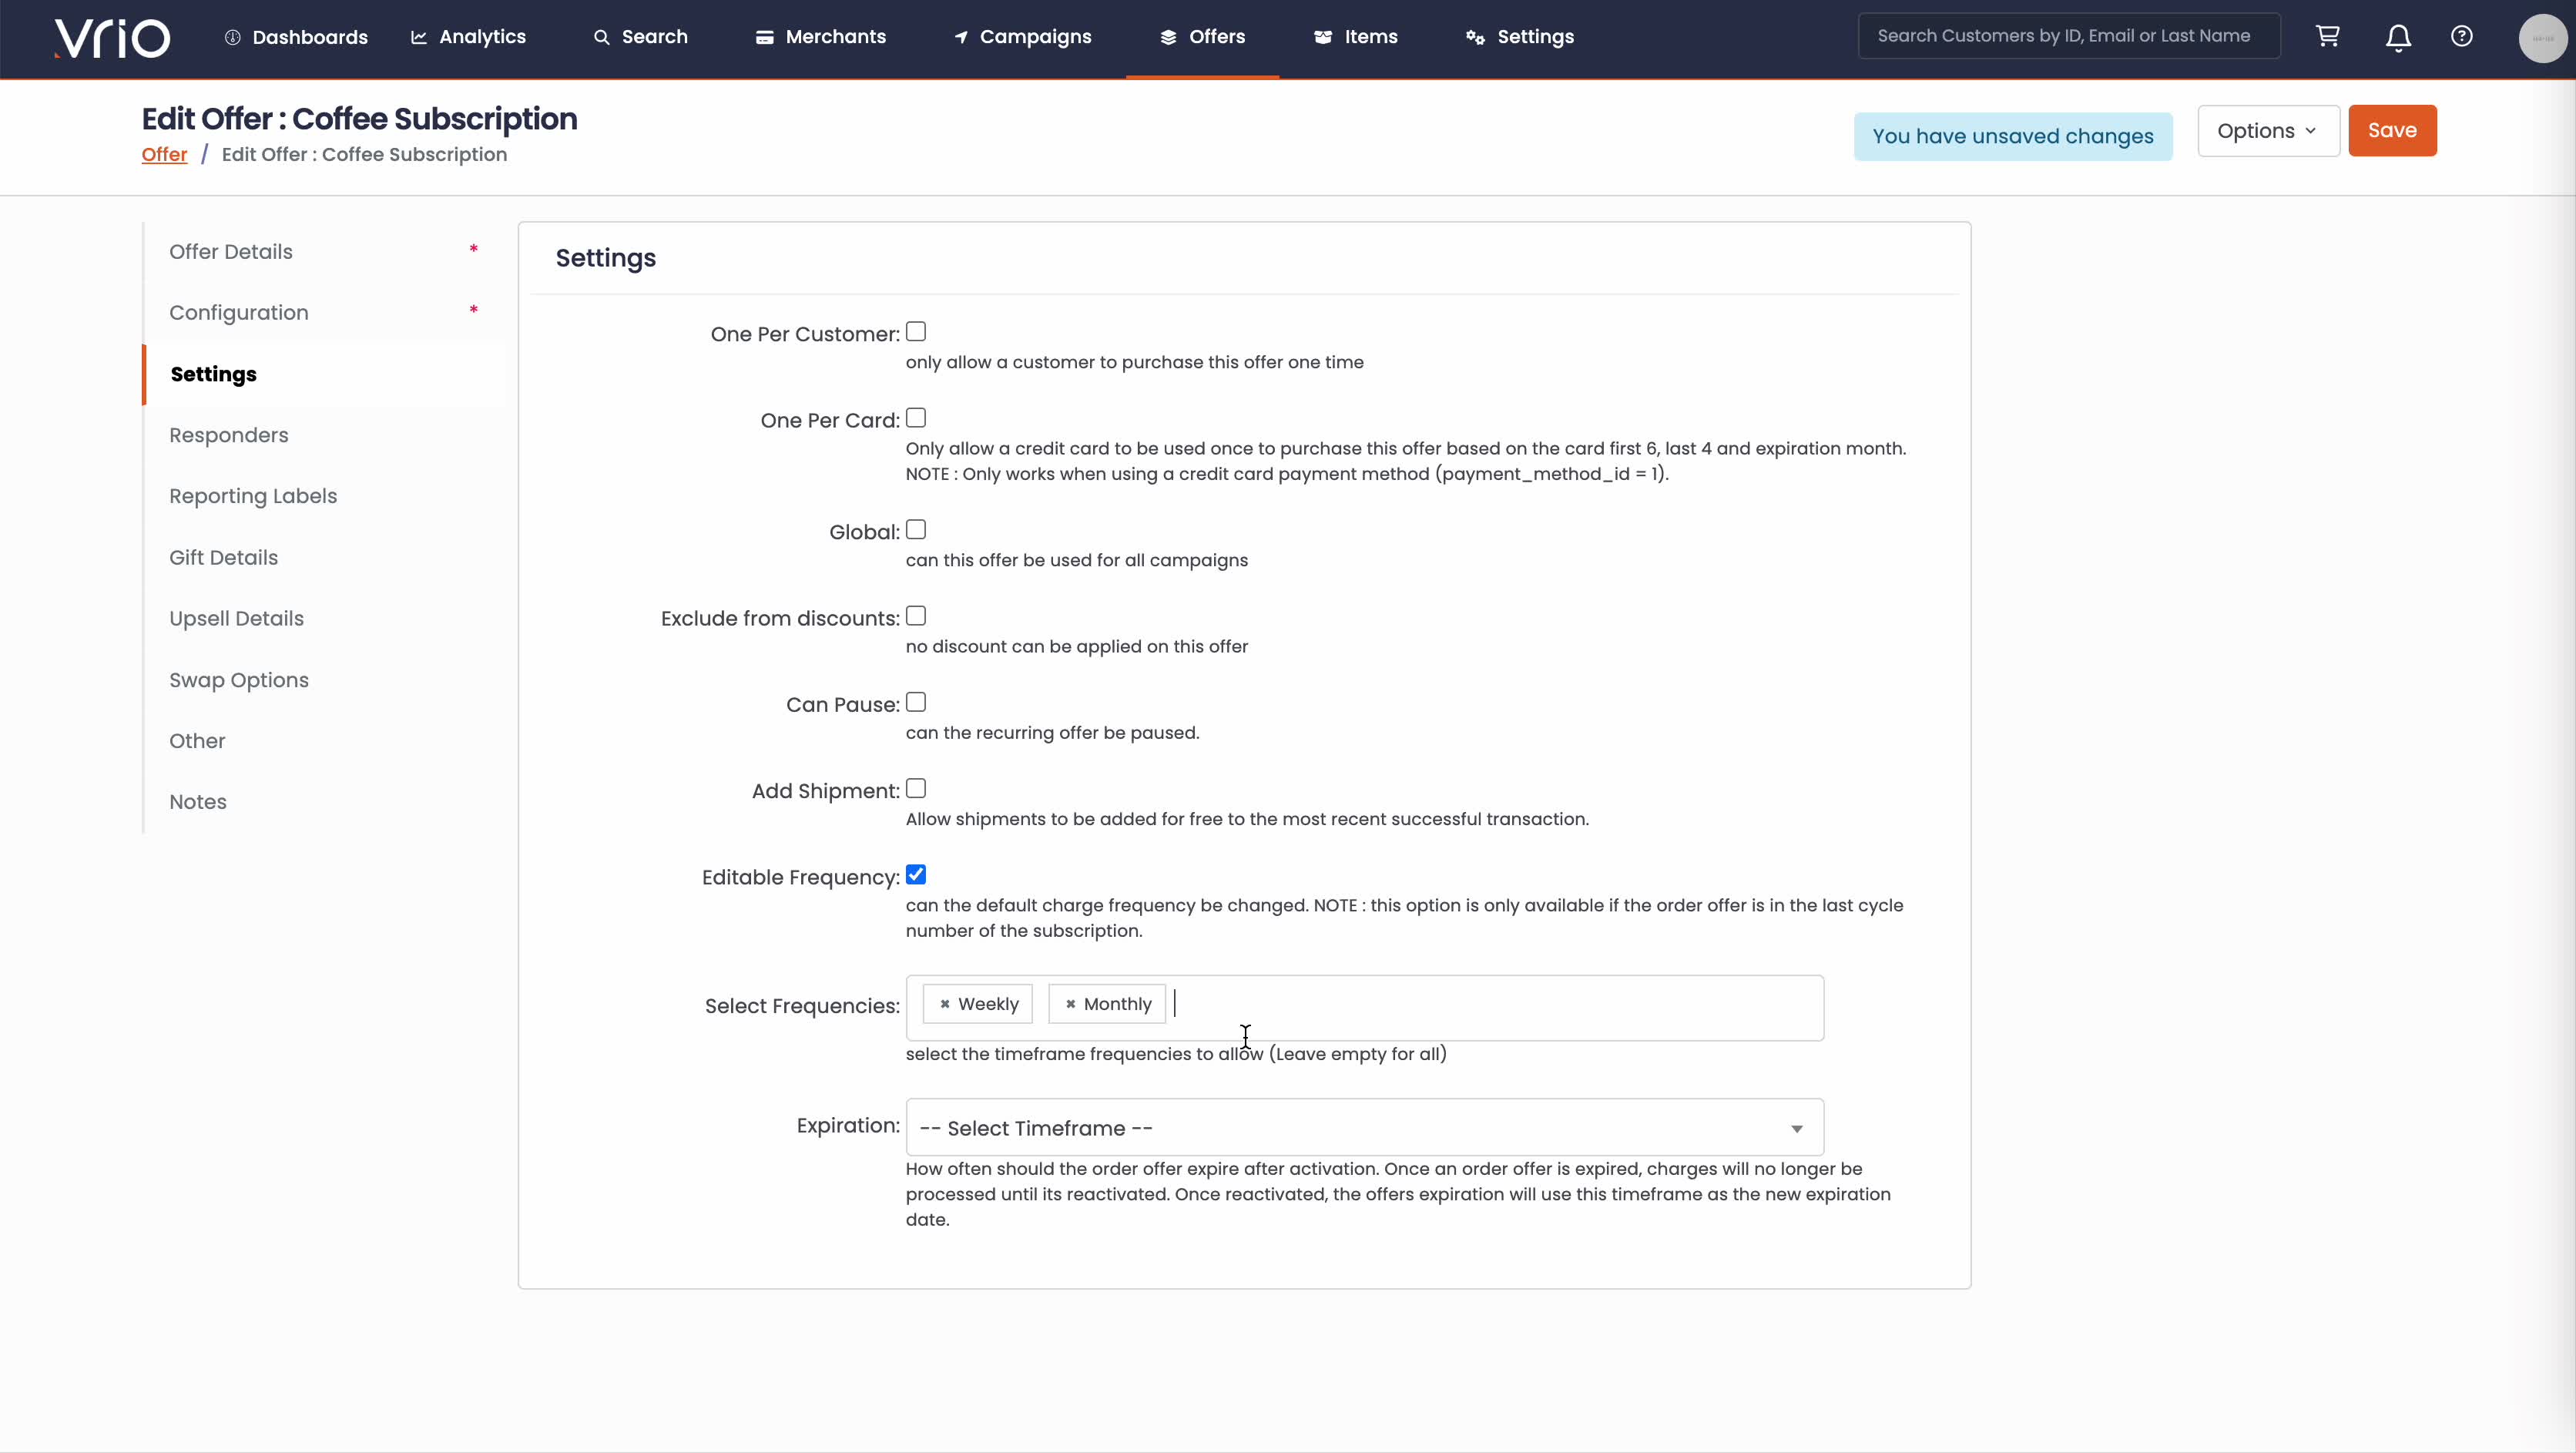Open the Analytics menu

coord(468,37)
